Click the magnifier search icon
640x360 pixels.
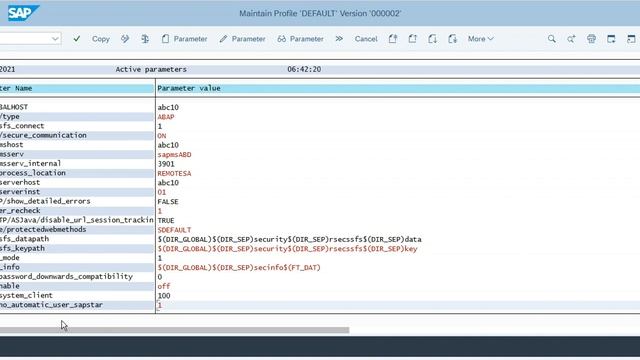pyautogui.click(x=551, y=39)
